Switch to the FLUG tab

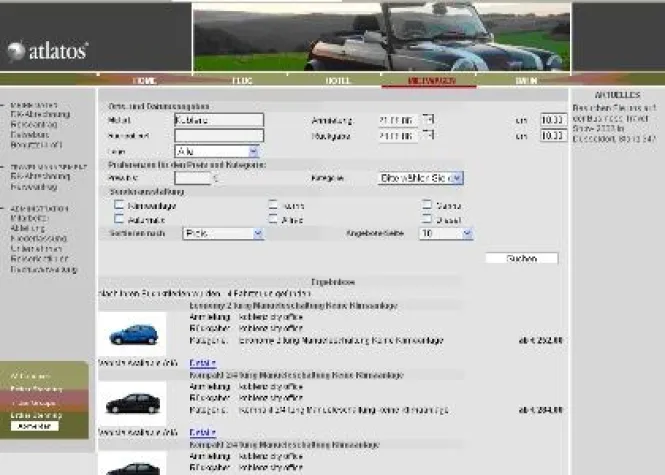click(240, 80)
